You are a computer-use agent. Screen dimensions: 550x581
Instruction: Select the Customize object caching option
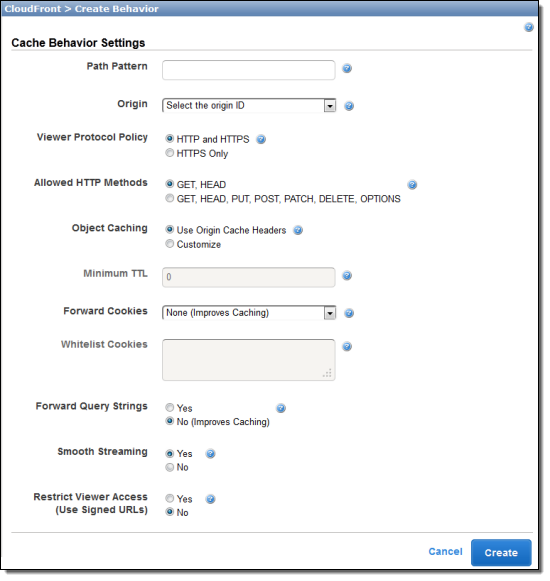click(x=170, y=245)
